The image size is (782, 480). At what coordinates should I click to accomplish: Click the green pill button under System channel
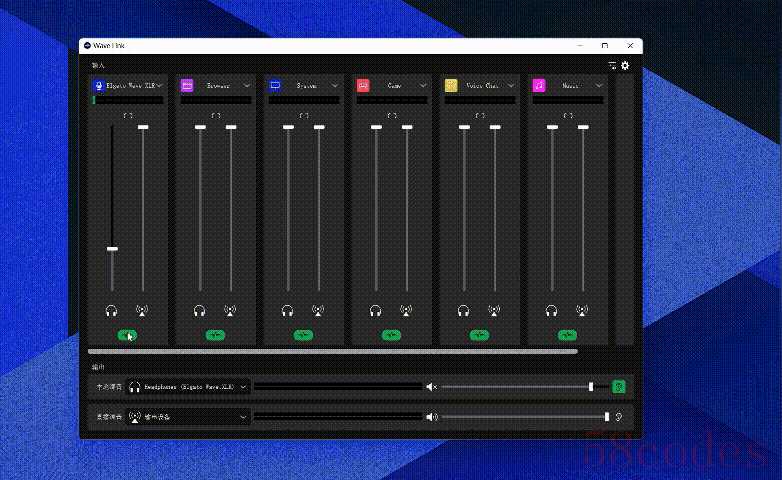[x=303, y=335]
